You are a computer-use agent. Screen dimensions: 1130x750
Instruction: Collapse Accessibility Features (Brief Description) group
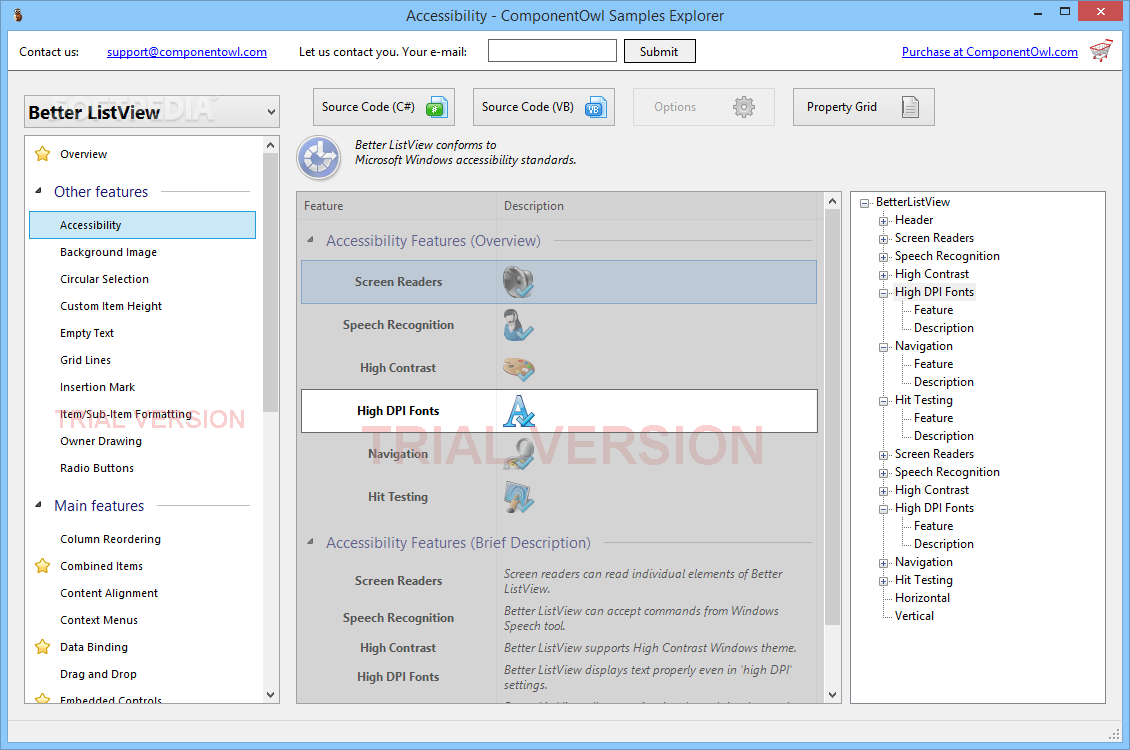point(311,542)
